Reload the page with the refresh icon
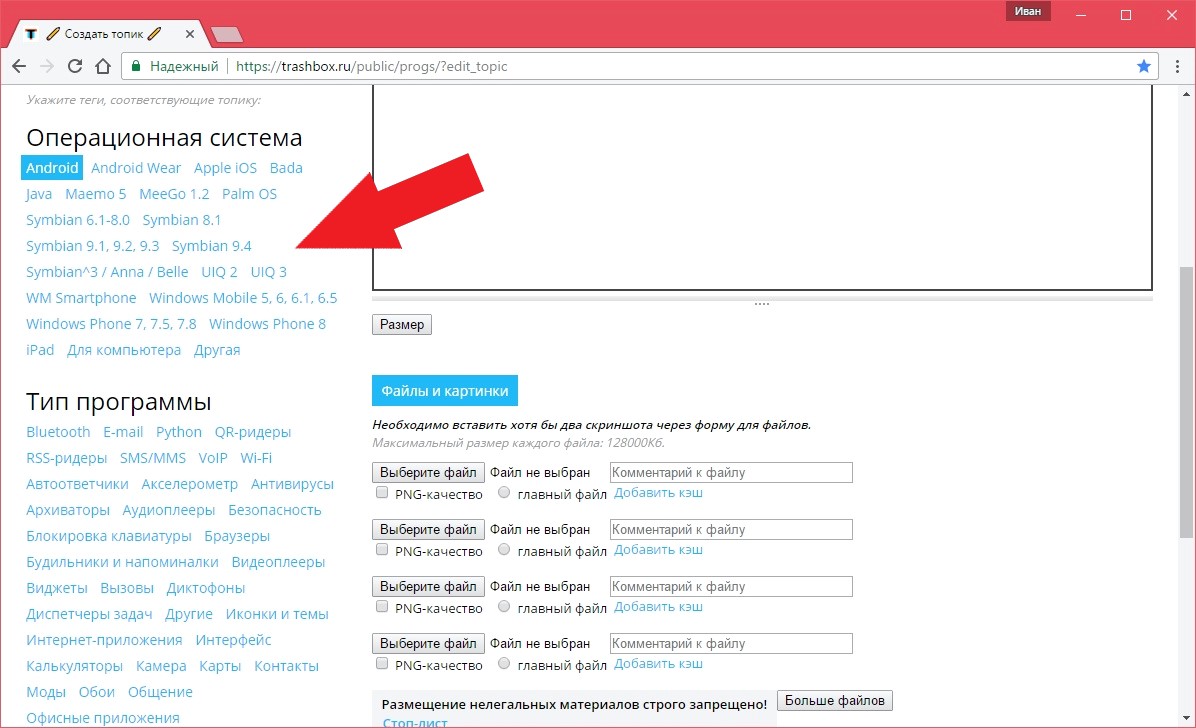The image size is (1196, 728). click(75, 66)
